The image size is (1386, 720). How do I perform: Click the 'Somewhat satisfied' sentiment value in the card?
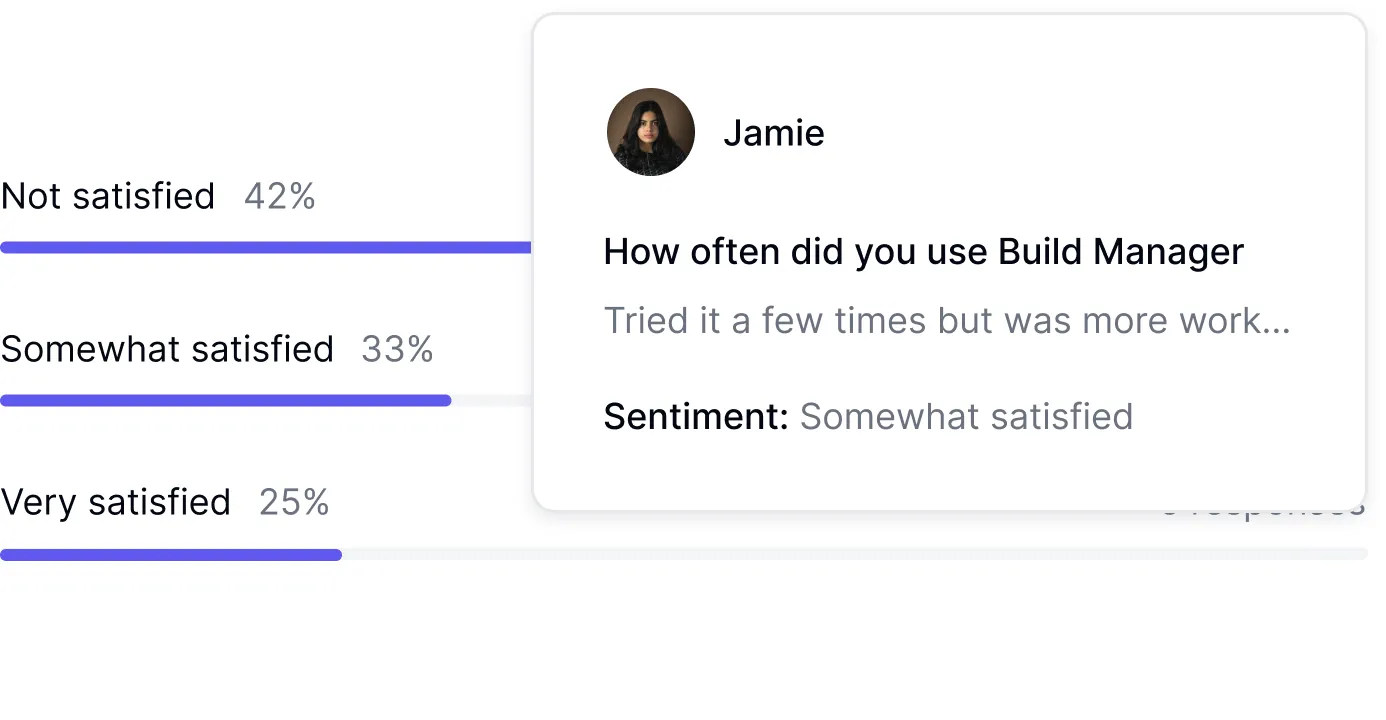pos(966,416)
